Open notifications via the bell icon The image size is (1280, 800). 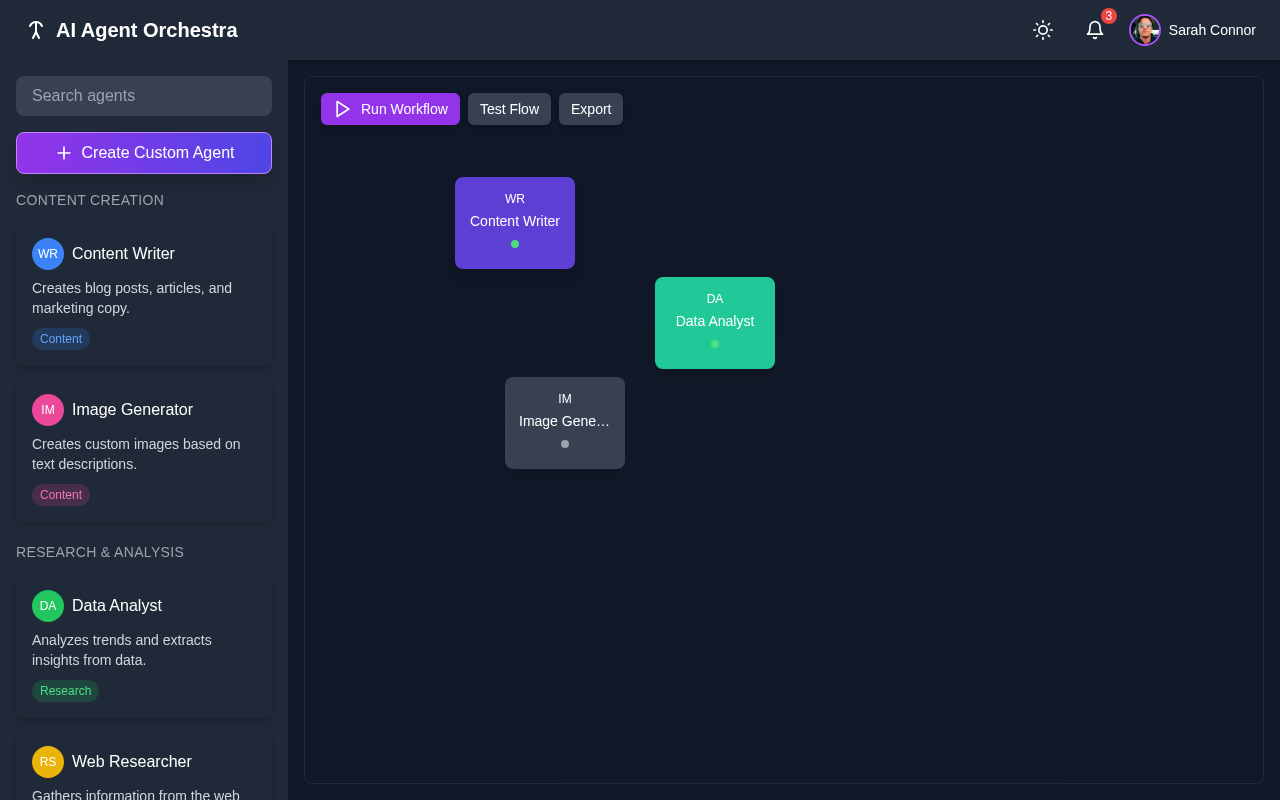[x=1095, y=30]
